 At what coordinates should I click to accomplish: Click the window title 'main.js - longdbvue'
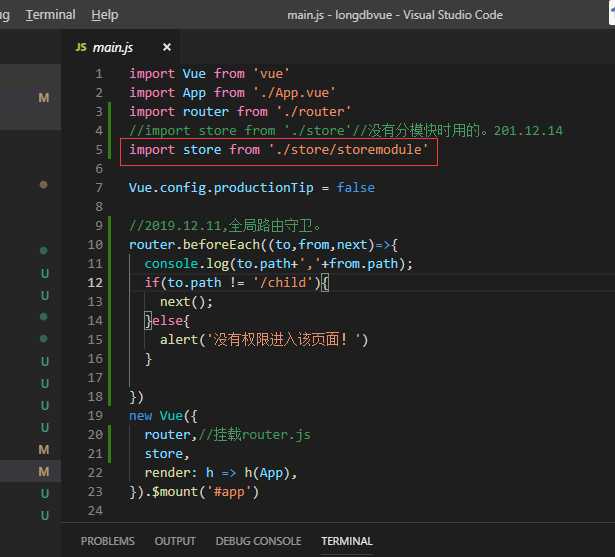tap(340, 15)
